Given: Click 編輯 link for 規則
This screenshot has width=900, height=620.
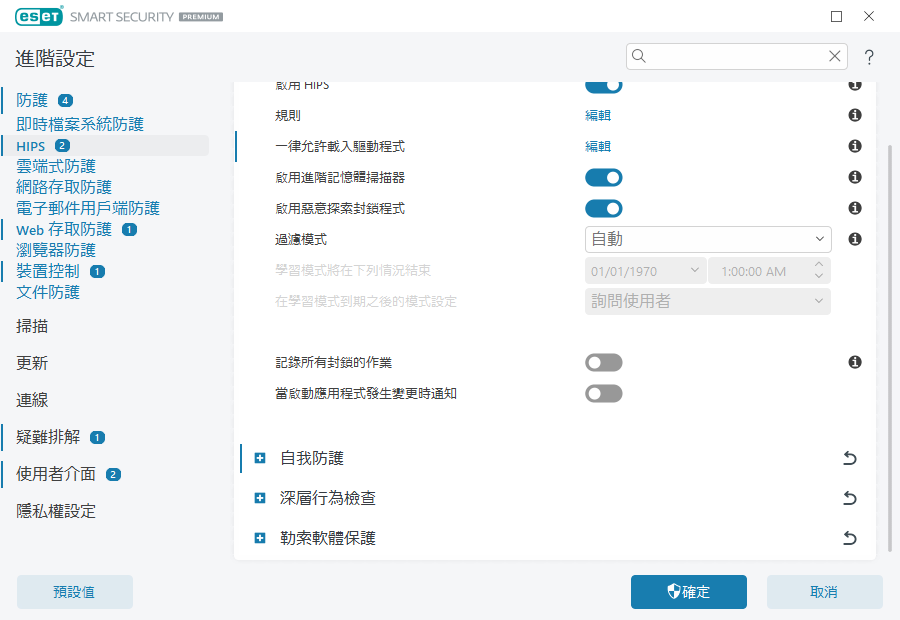Looking at the screenshot, I should pos(598,115).
